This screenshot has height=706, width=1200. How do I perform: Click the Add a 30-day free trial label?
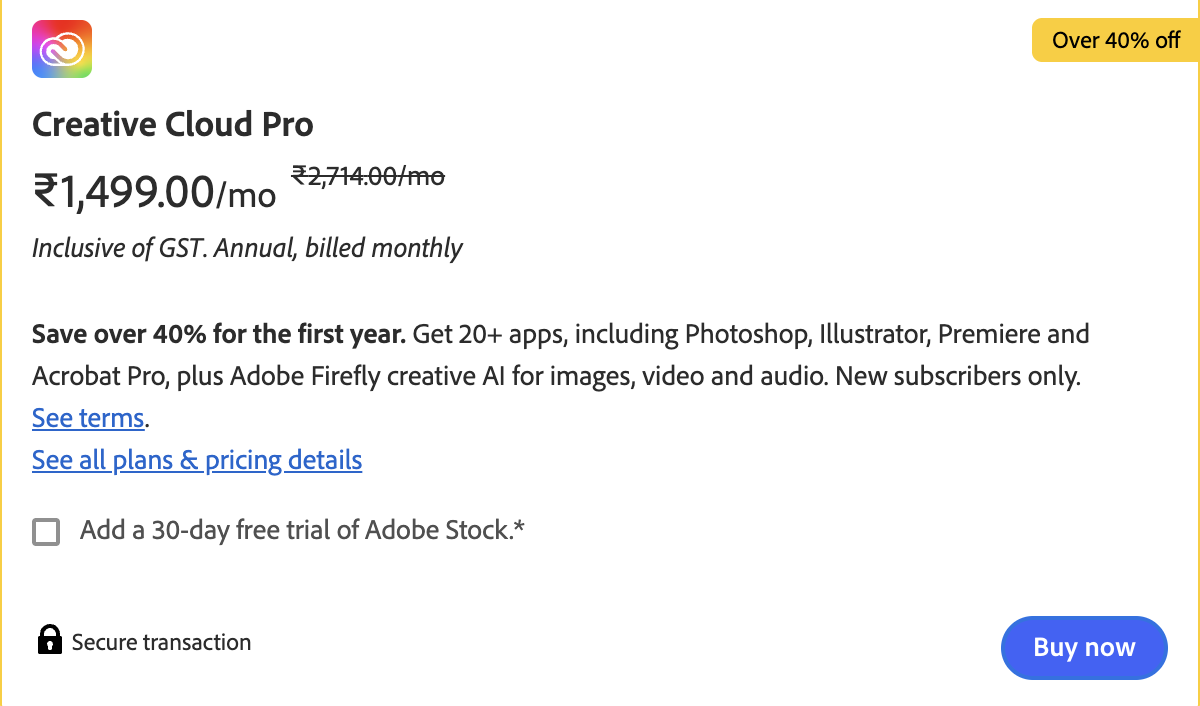click(302, 530)
